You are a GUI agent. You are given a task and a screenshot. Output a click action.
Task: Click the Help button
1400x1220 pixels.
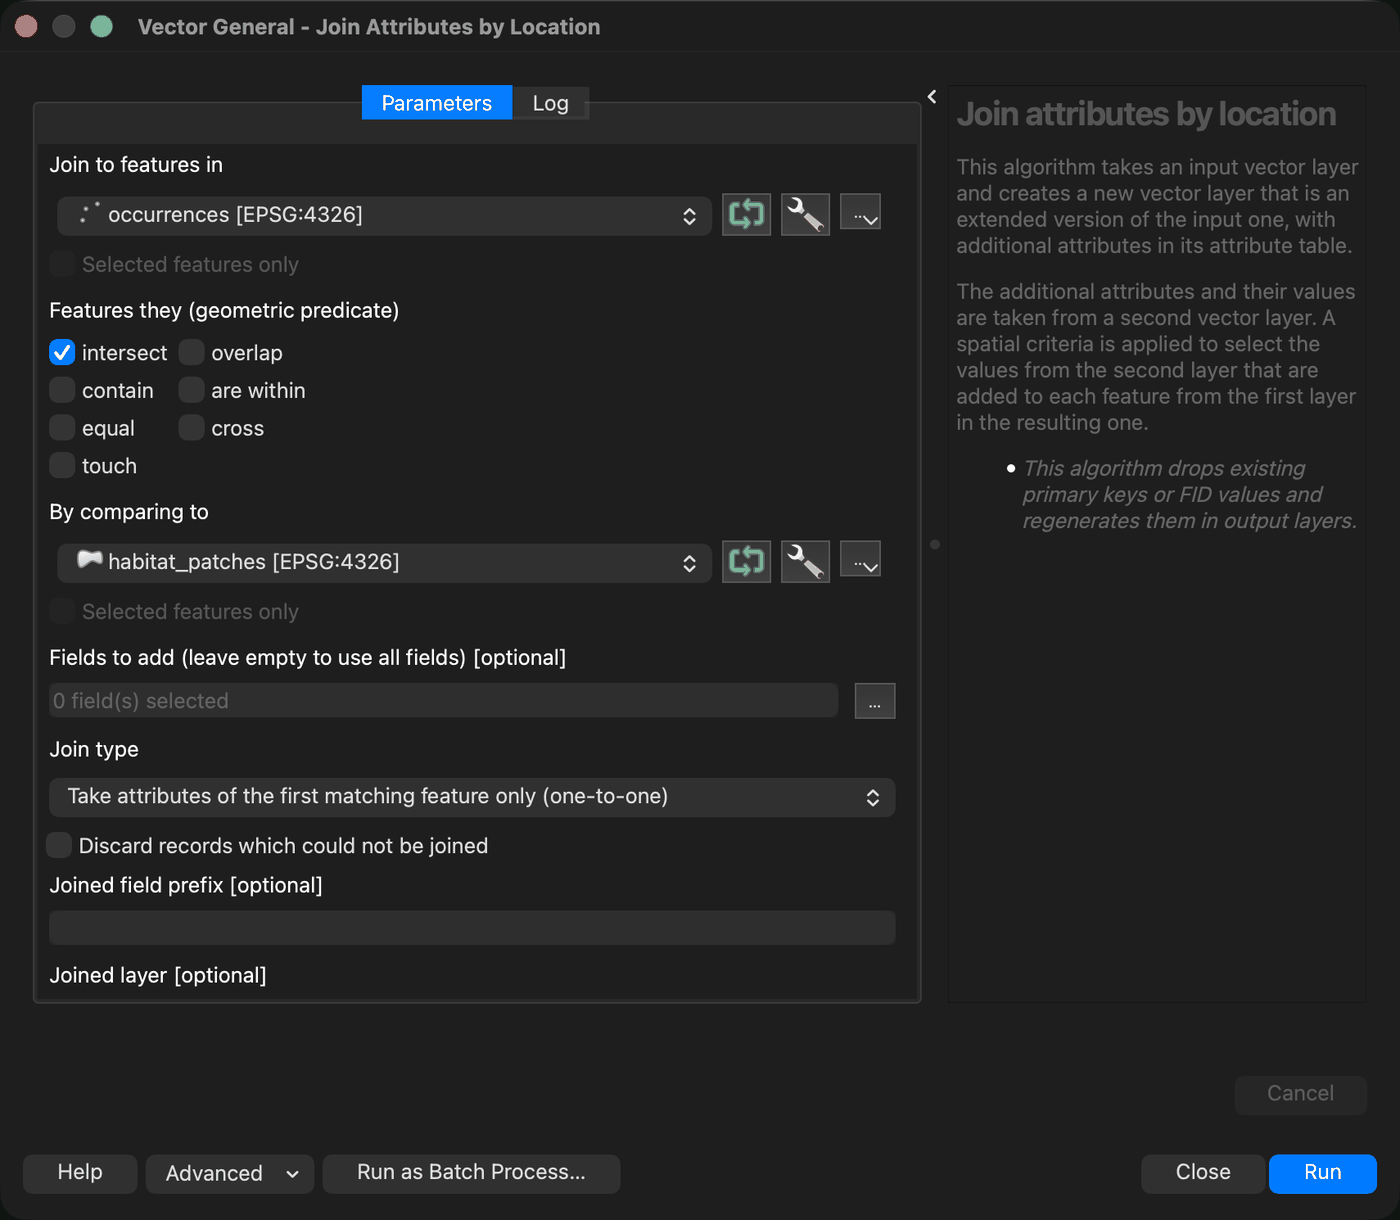tap(80, 1173)
